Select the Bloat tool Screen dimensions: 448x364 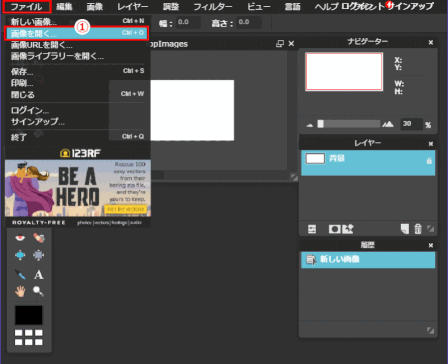tap(20, 255)
